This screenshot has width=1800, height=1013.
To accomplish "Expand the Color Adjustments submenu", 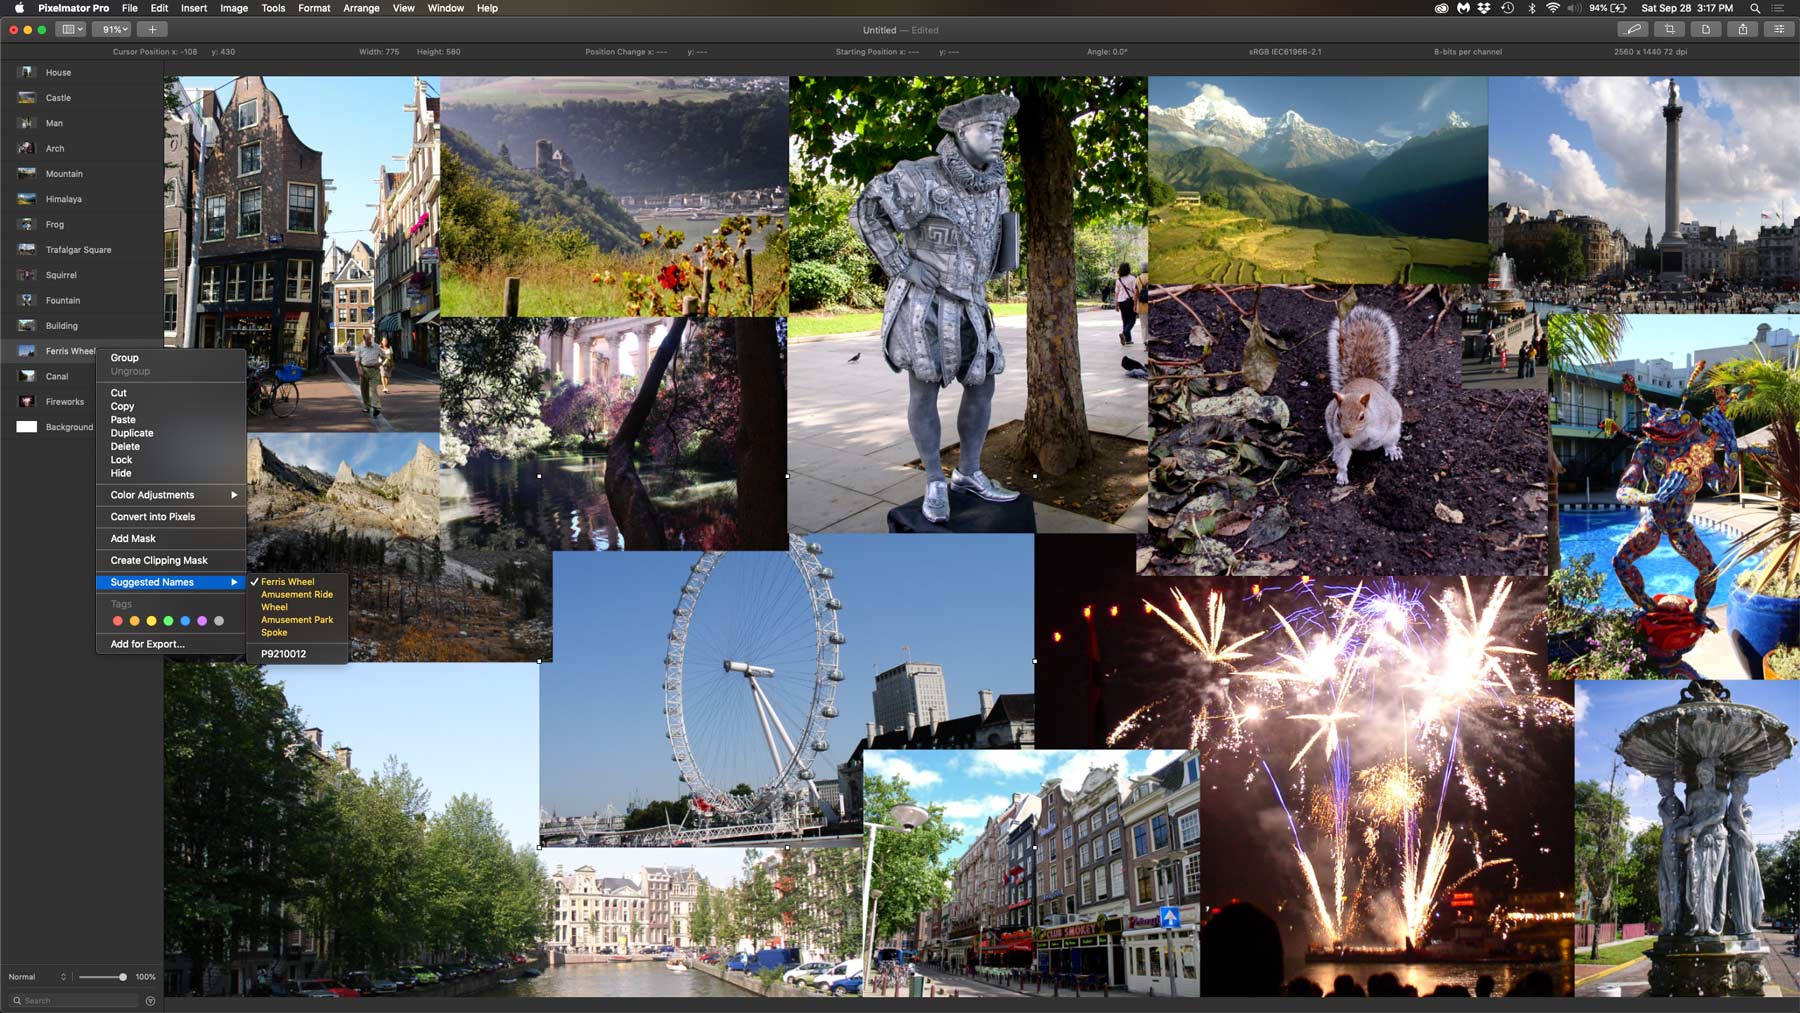I will point(171,495).
